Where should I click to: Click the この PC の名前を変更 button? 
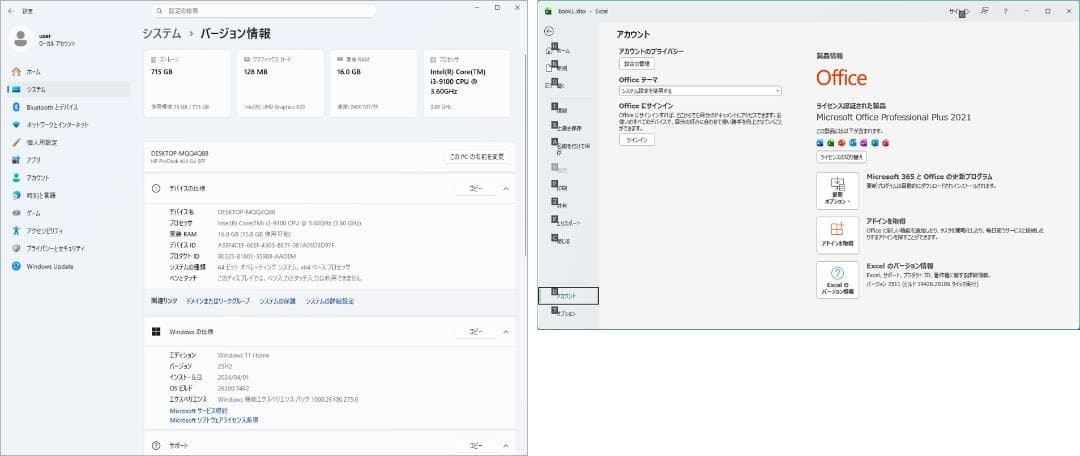pos(478,157)
